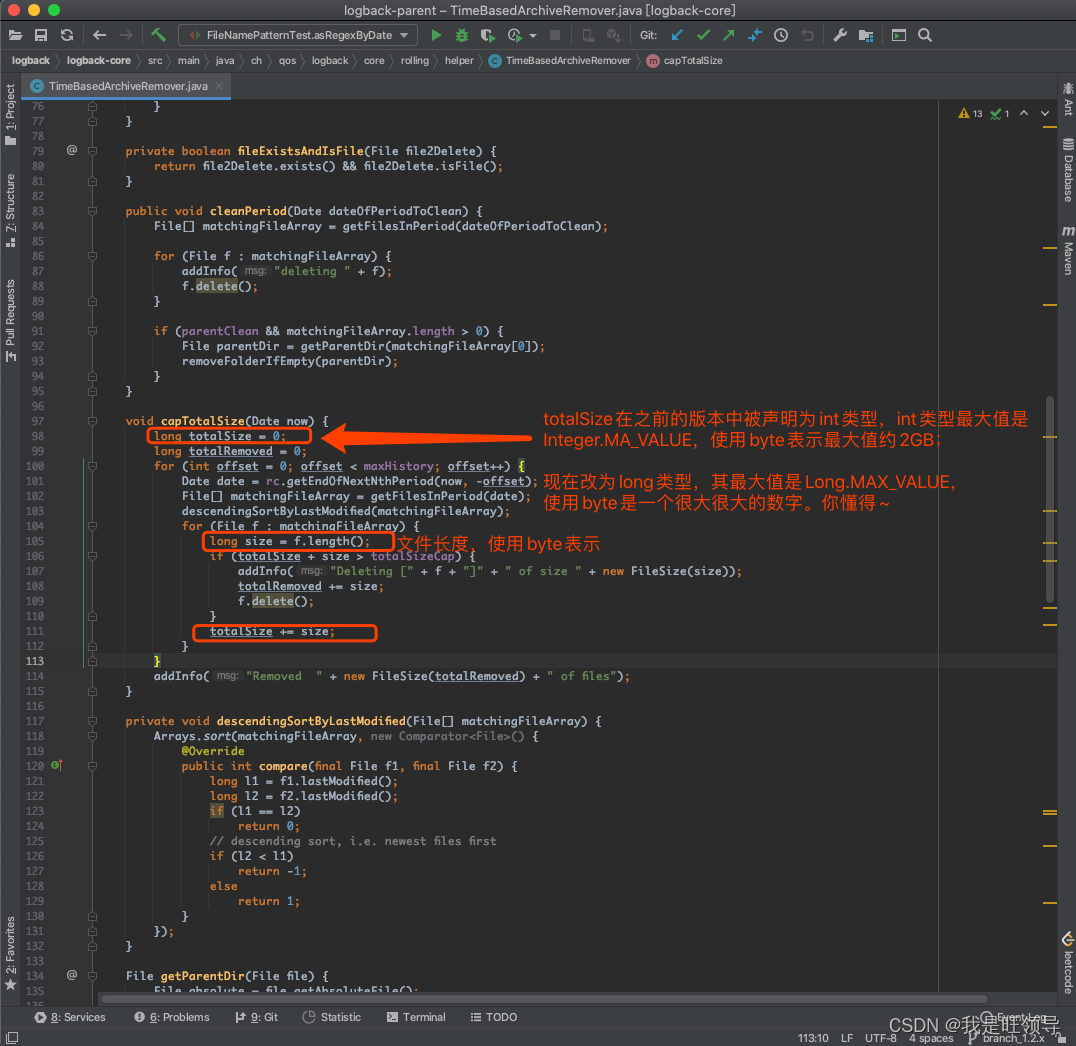Screen dimensions: 1076x1046
Task: Click helper in the breadcrumb path
Action: point(459,60)
